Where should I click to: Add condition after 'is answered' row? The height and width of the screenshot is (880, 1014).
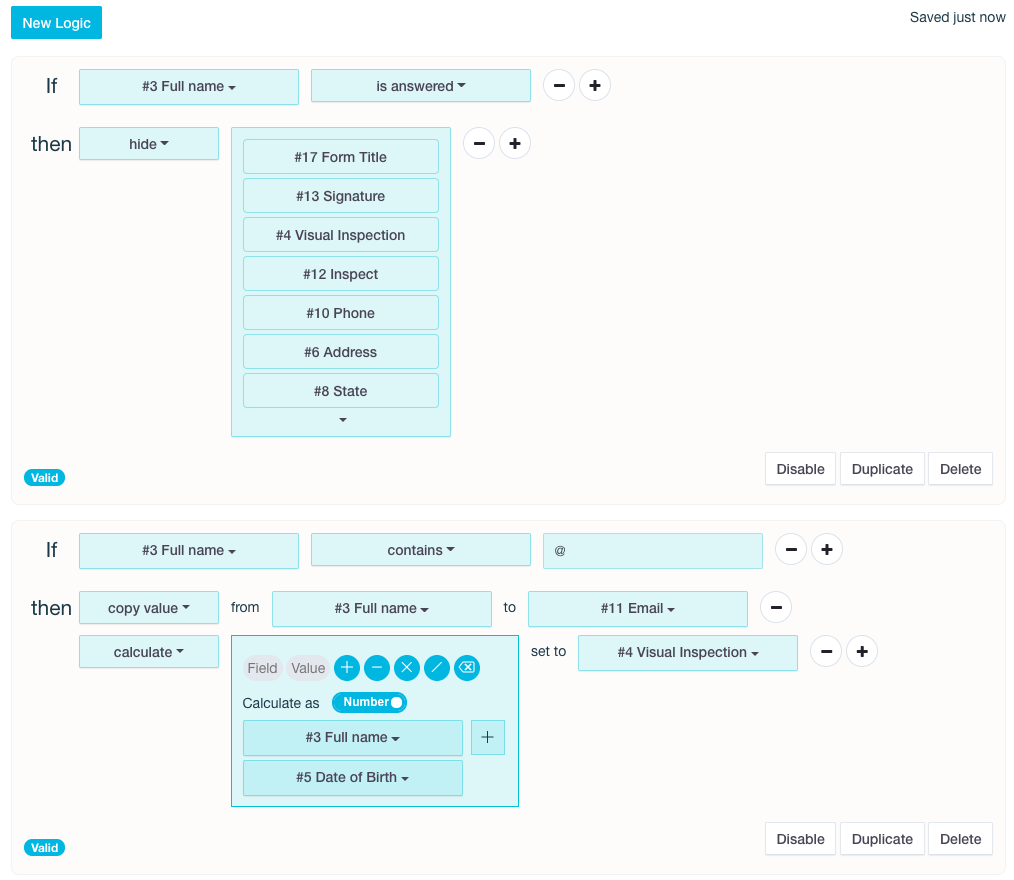pos(594,86)
